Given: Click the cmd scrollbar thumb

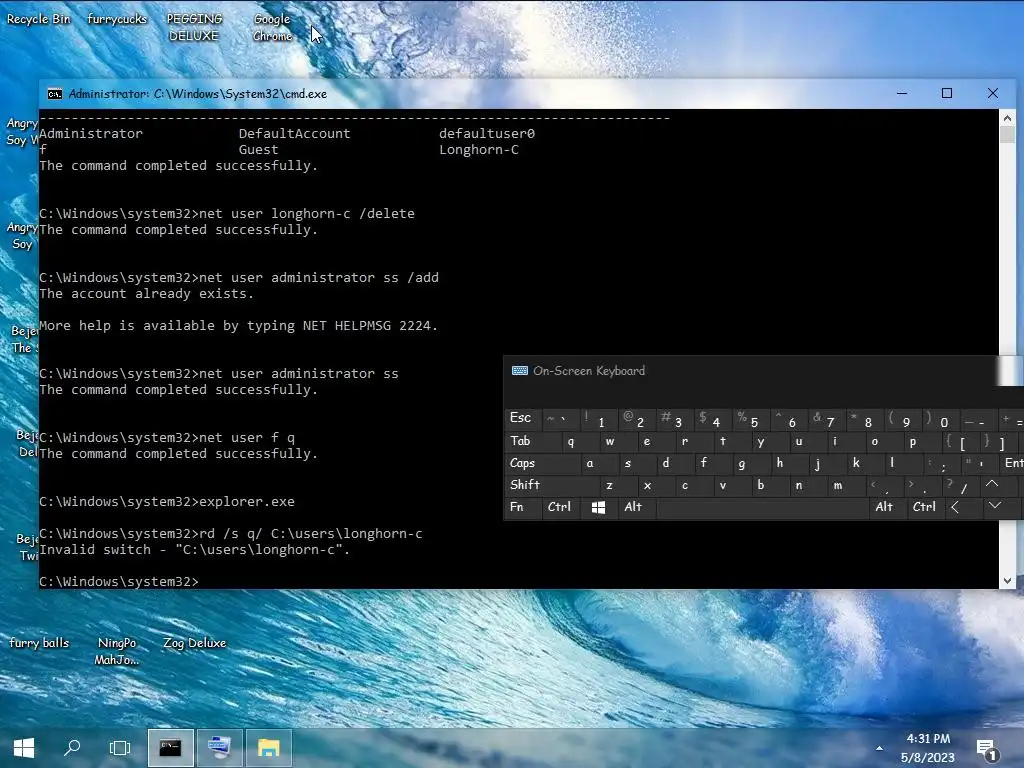Looking at the screenshot, I should tap(1007, 135).
